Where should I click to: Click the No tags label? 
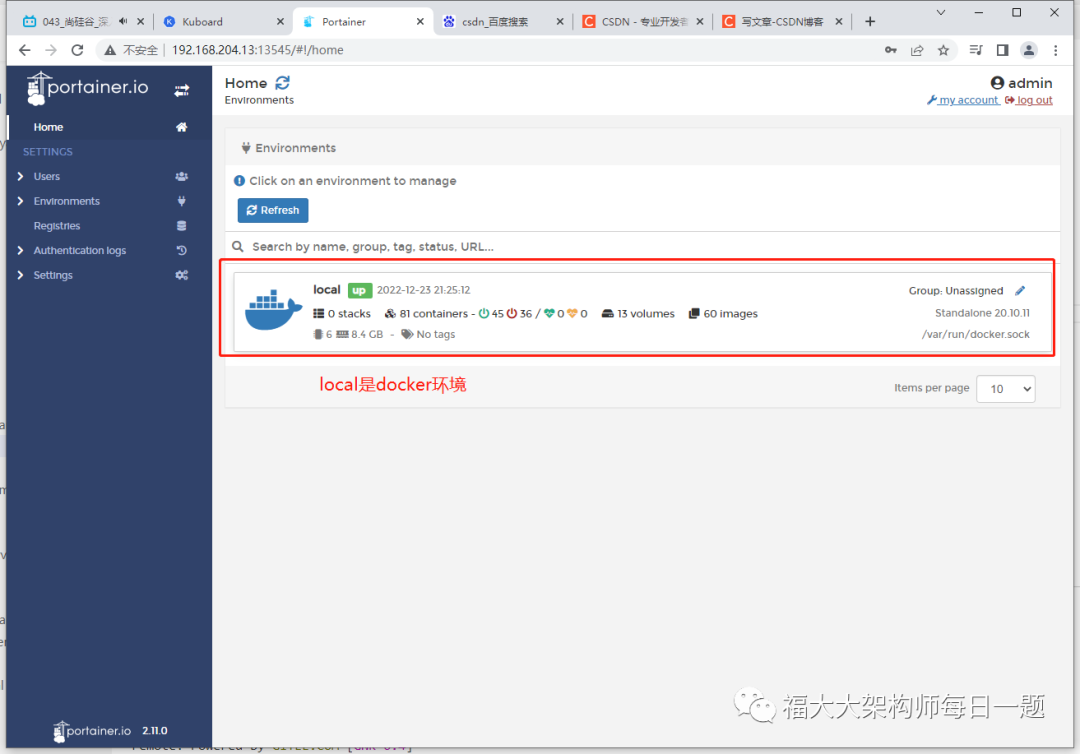pos(435,335)
